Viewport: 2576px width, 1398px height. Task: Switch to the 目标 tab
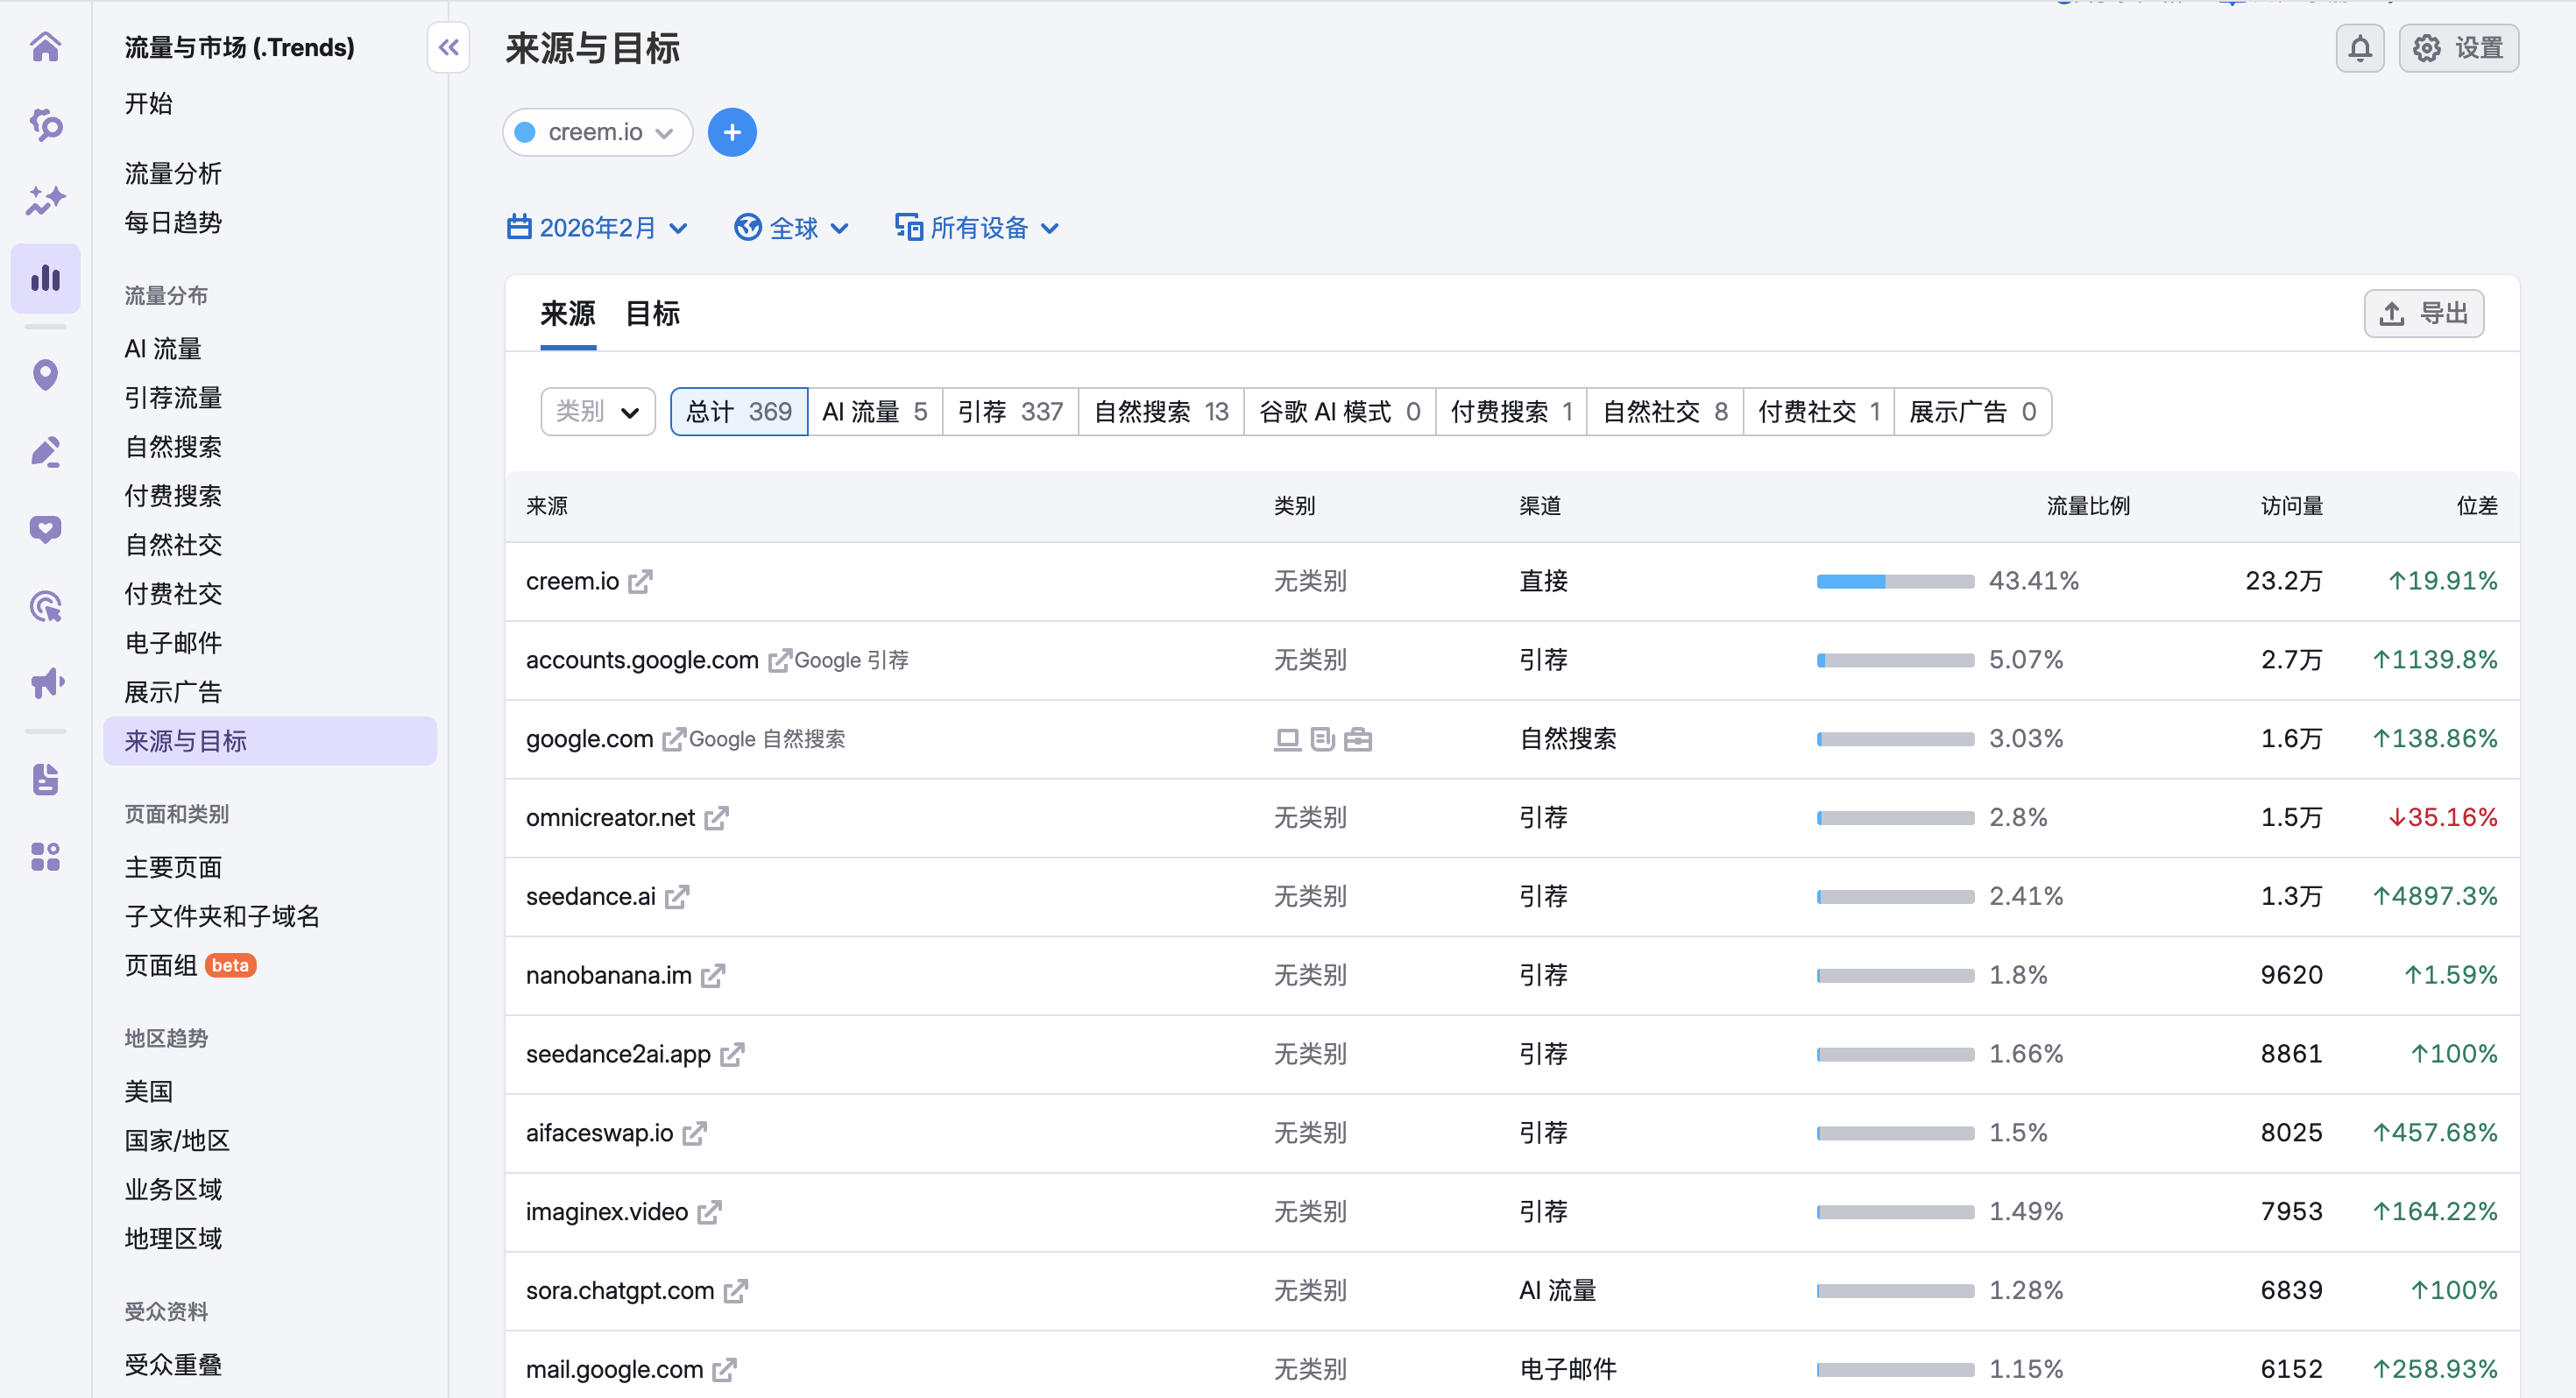tap(652, 314)
